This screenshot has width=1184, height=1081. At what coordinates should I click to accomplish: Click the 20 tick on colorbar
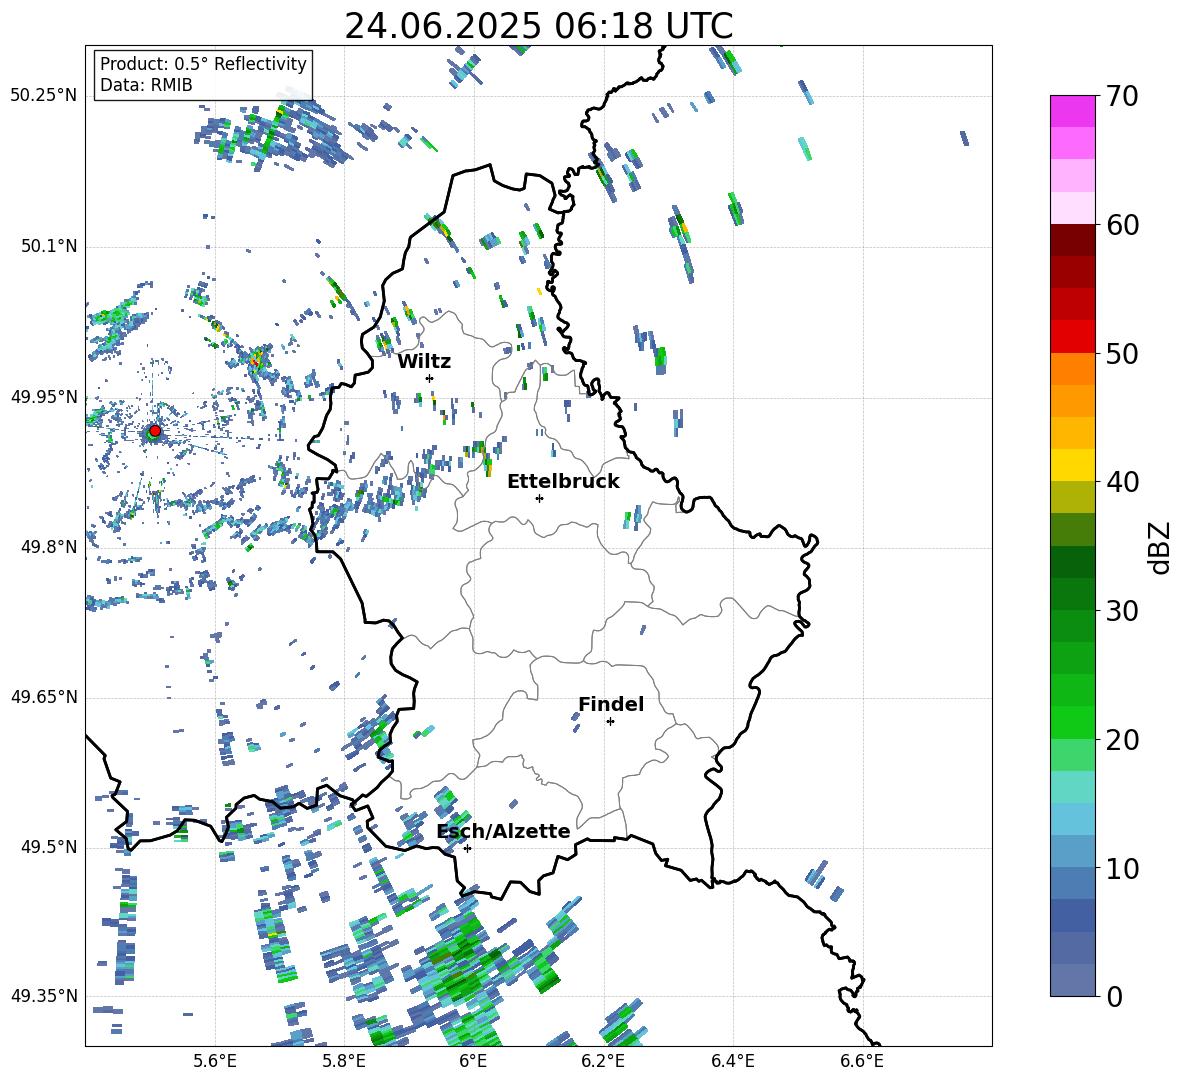pyautogui.click(x=1122, y=739)
